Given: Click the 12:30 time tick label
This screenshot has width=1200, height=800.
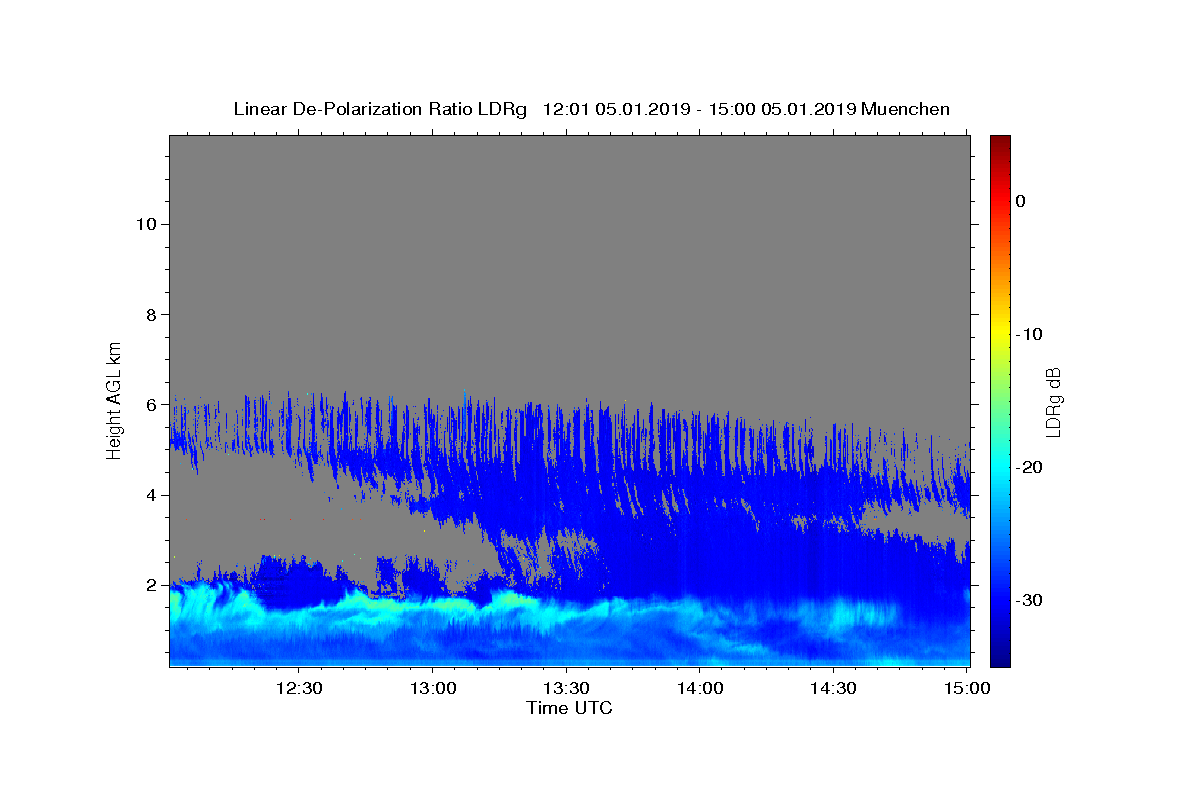Looking at the screenshot, I should point(299,688).
